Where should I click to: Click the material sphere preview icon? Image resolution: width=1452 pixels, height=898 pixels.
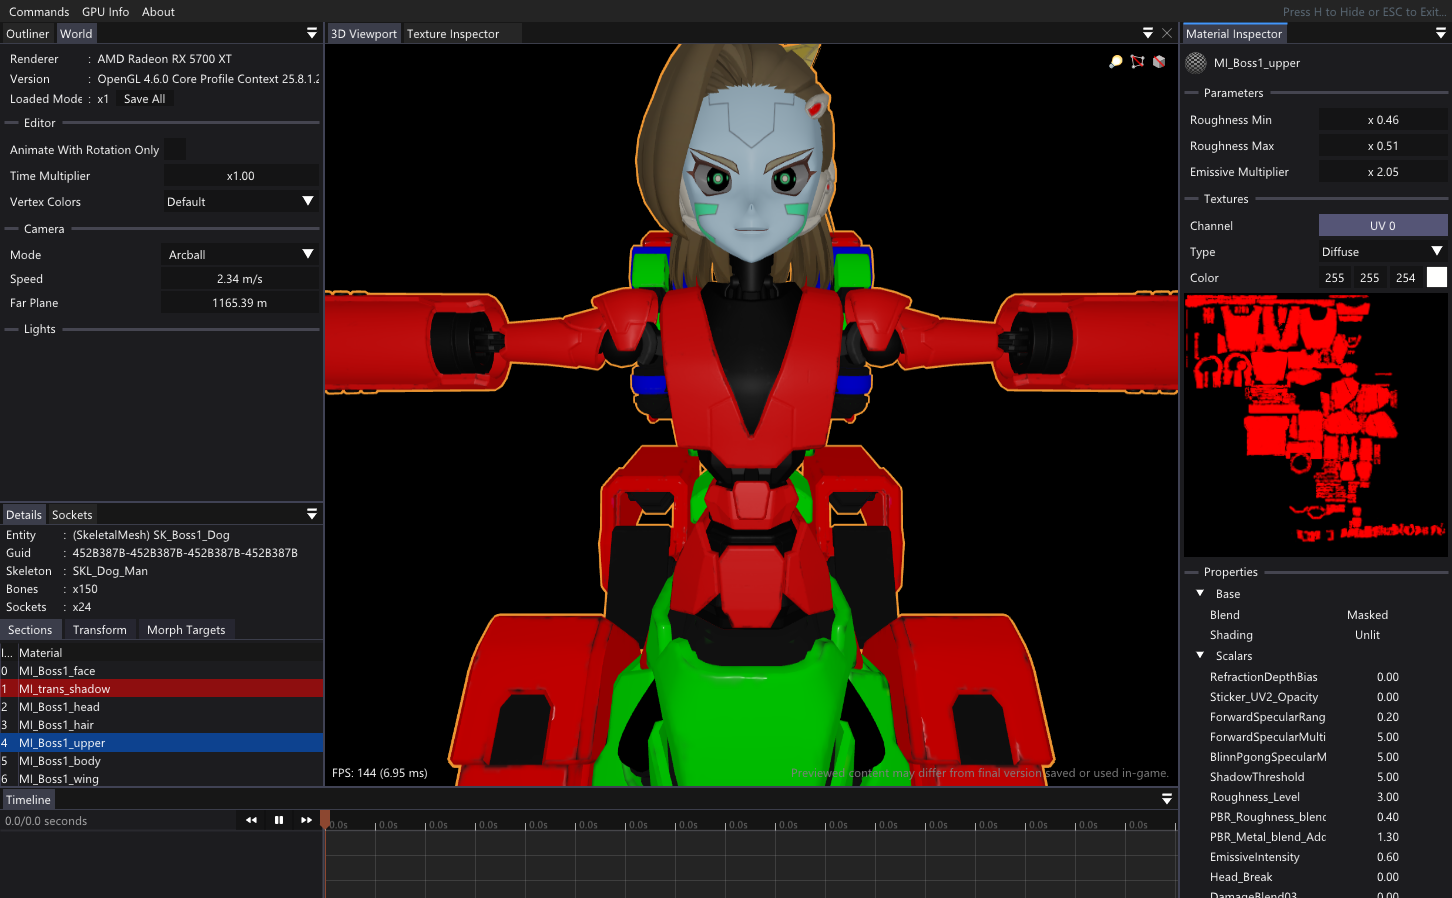(x=1196, y=63)
